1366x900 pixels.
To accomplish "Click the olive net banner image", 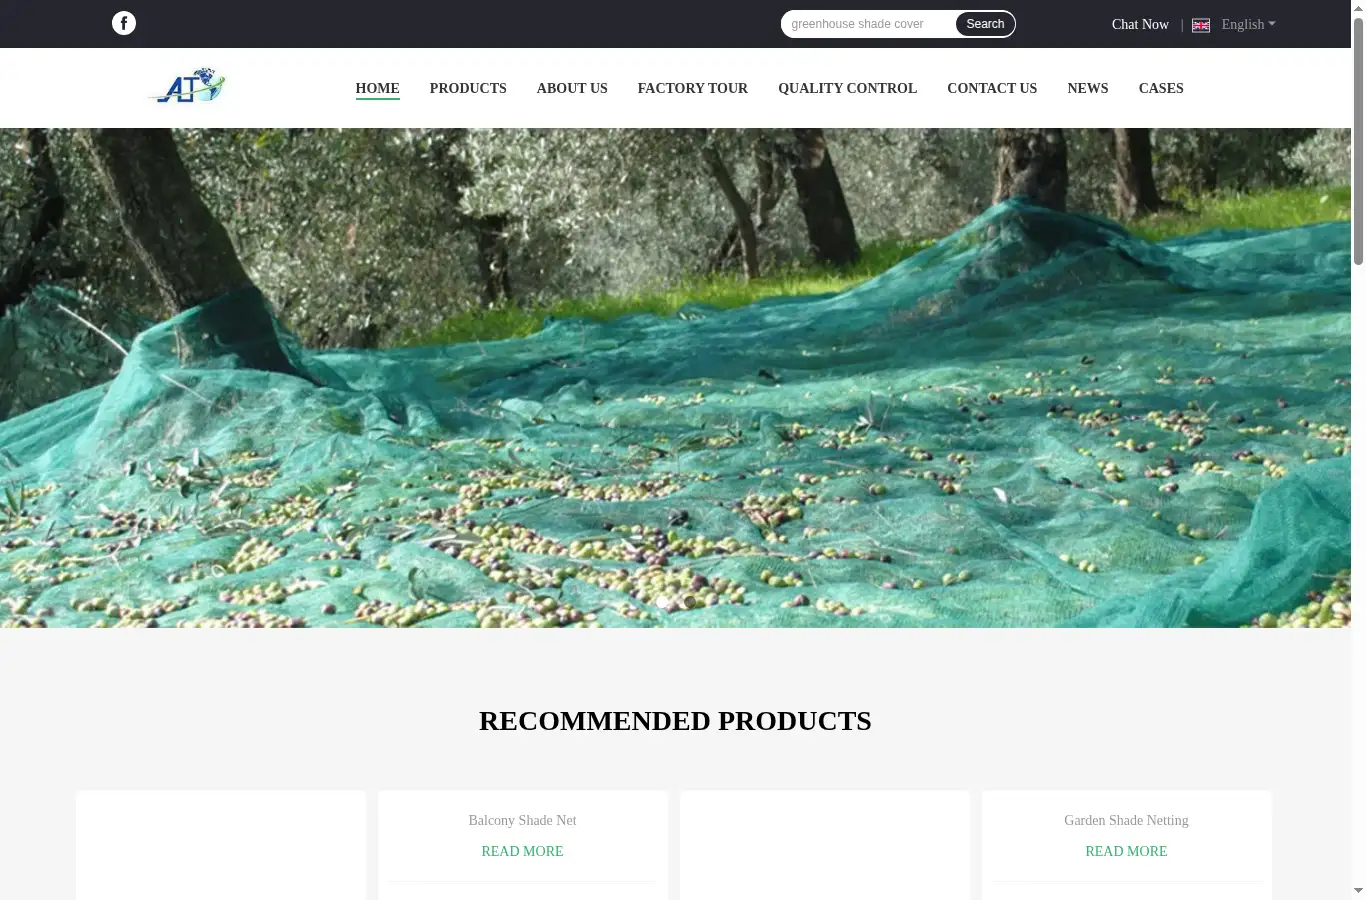I will pyautogui.click(x=675, y=378).
